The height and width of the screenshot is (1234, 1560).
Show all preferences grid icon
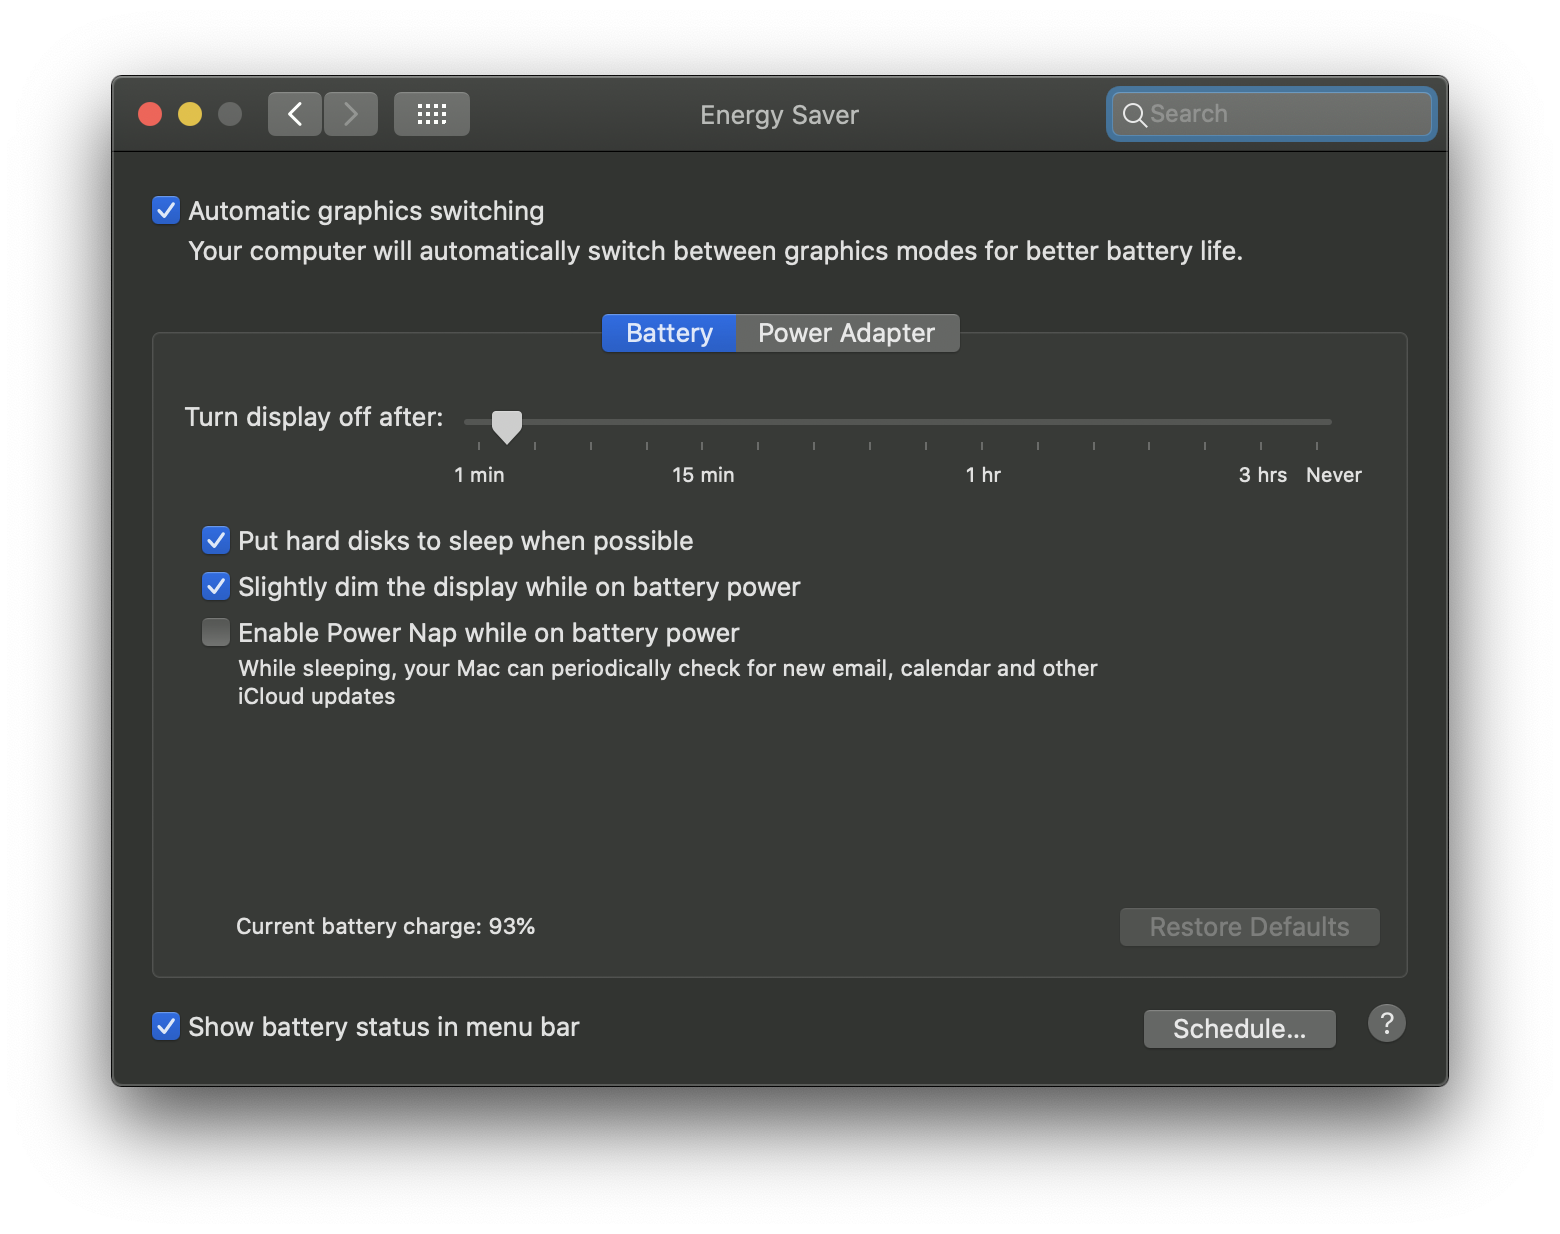coord(432,114)
